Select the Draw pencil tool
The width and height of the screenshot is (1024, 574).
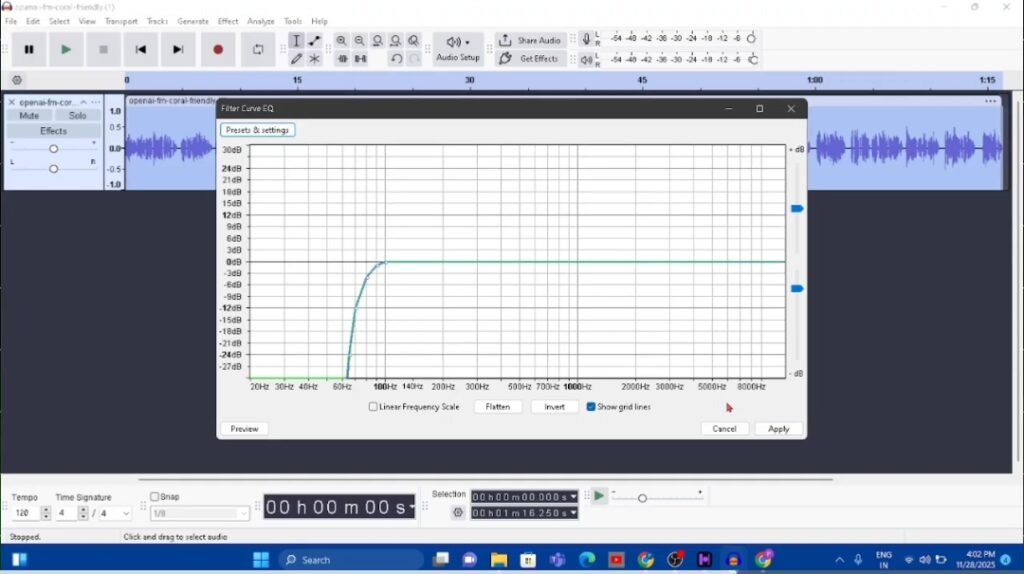point(296,59)
